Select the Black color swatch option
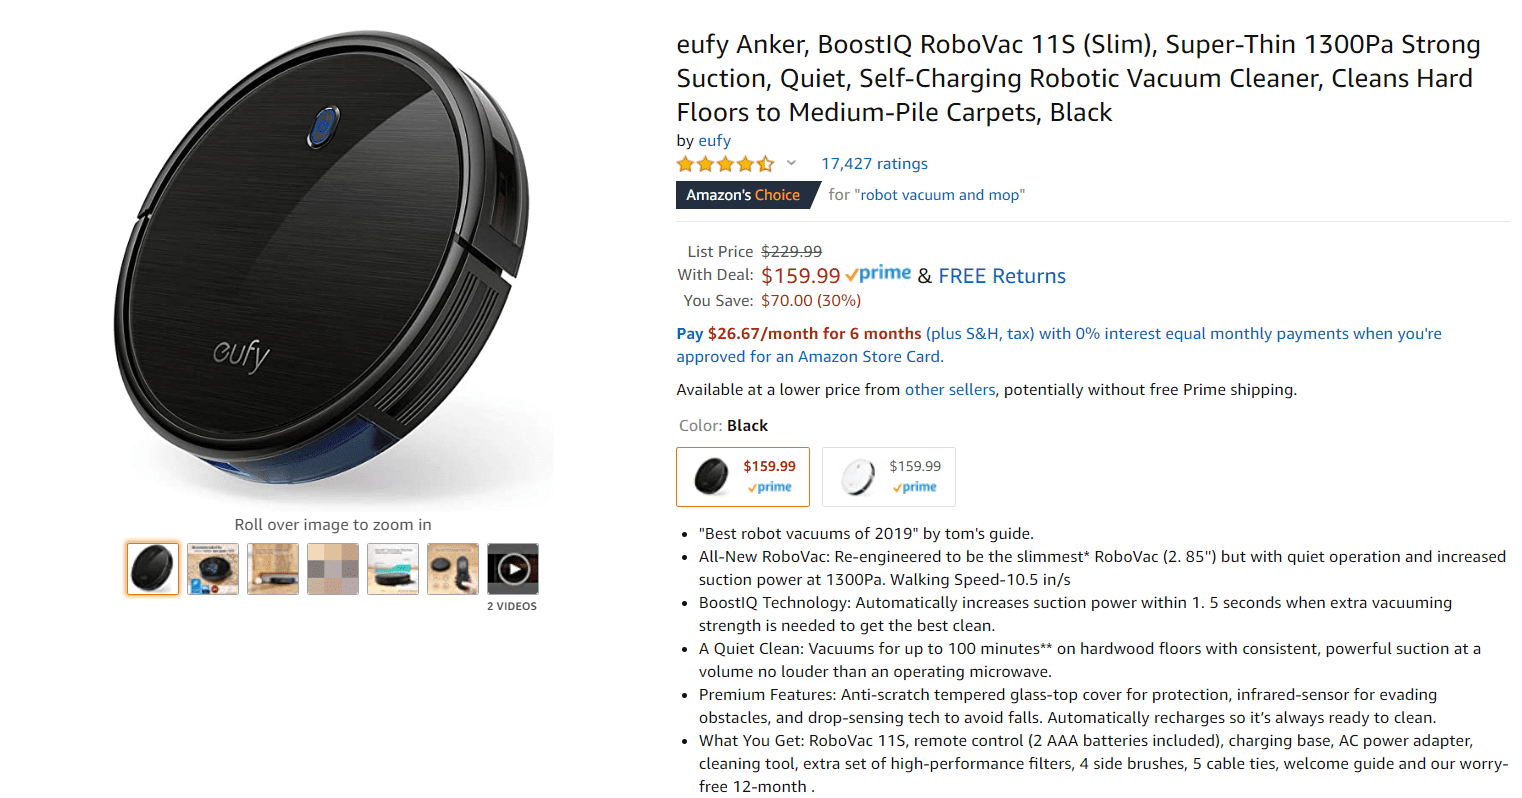 click(743, 477)
